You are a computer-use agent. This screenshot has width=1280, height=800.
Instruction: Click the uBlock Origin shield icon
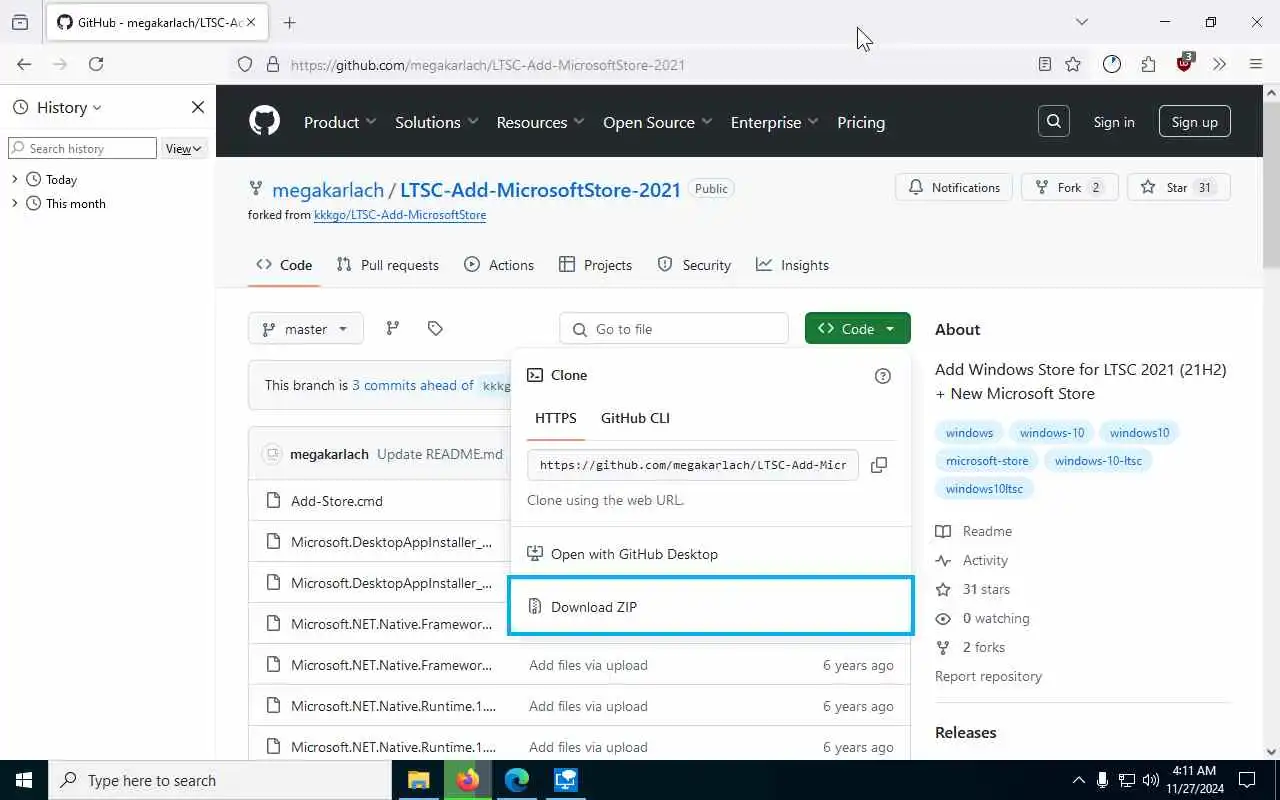click(1185, 63)
